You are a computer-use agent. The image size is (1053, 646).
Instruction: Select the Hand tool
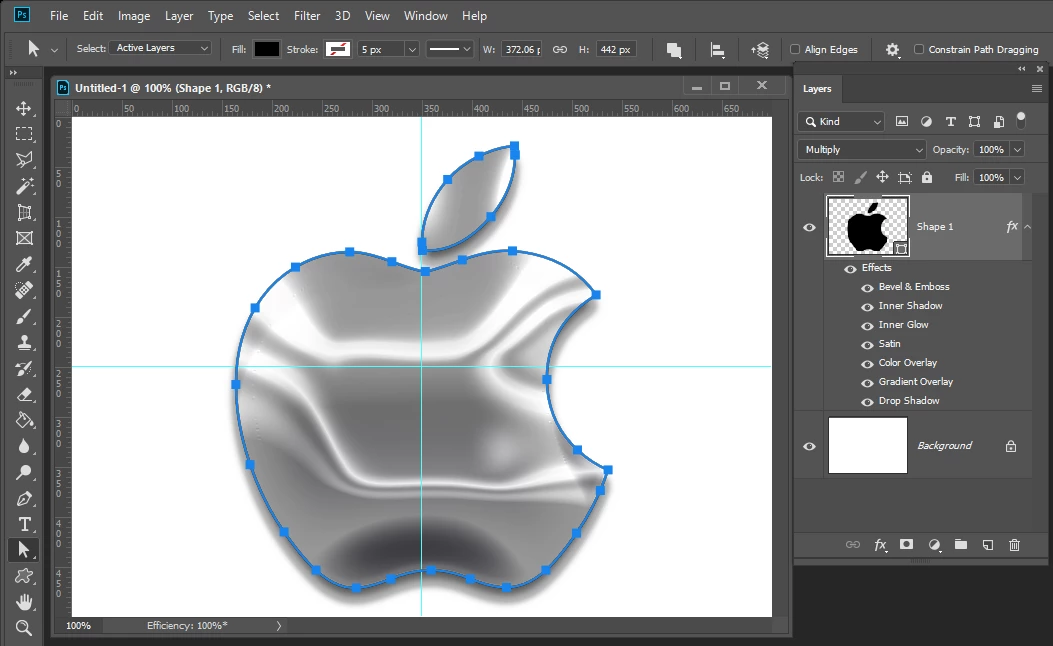tap(24, 602)
